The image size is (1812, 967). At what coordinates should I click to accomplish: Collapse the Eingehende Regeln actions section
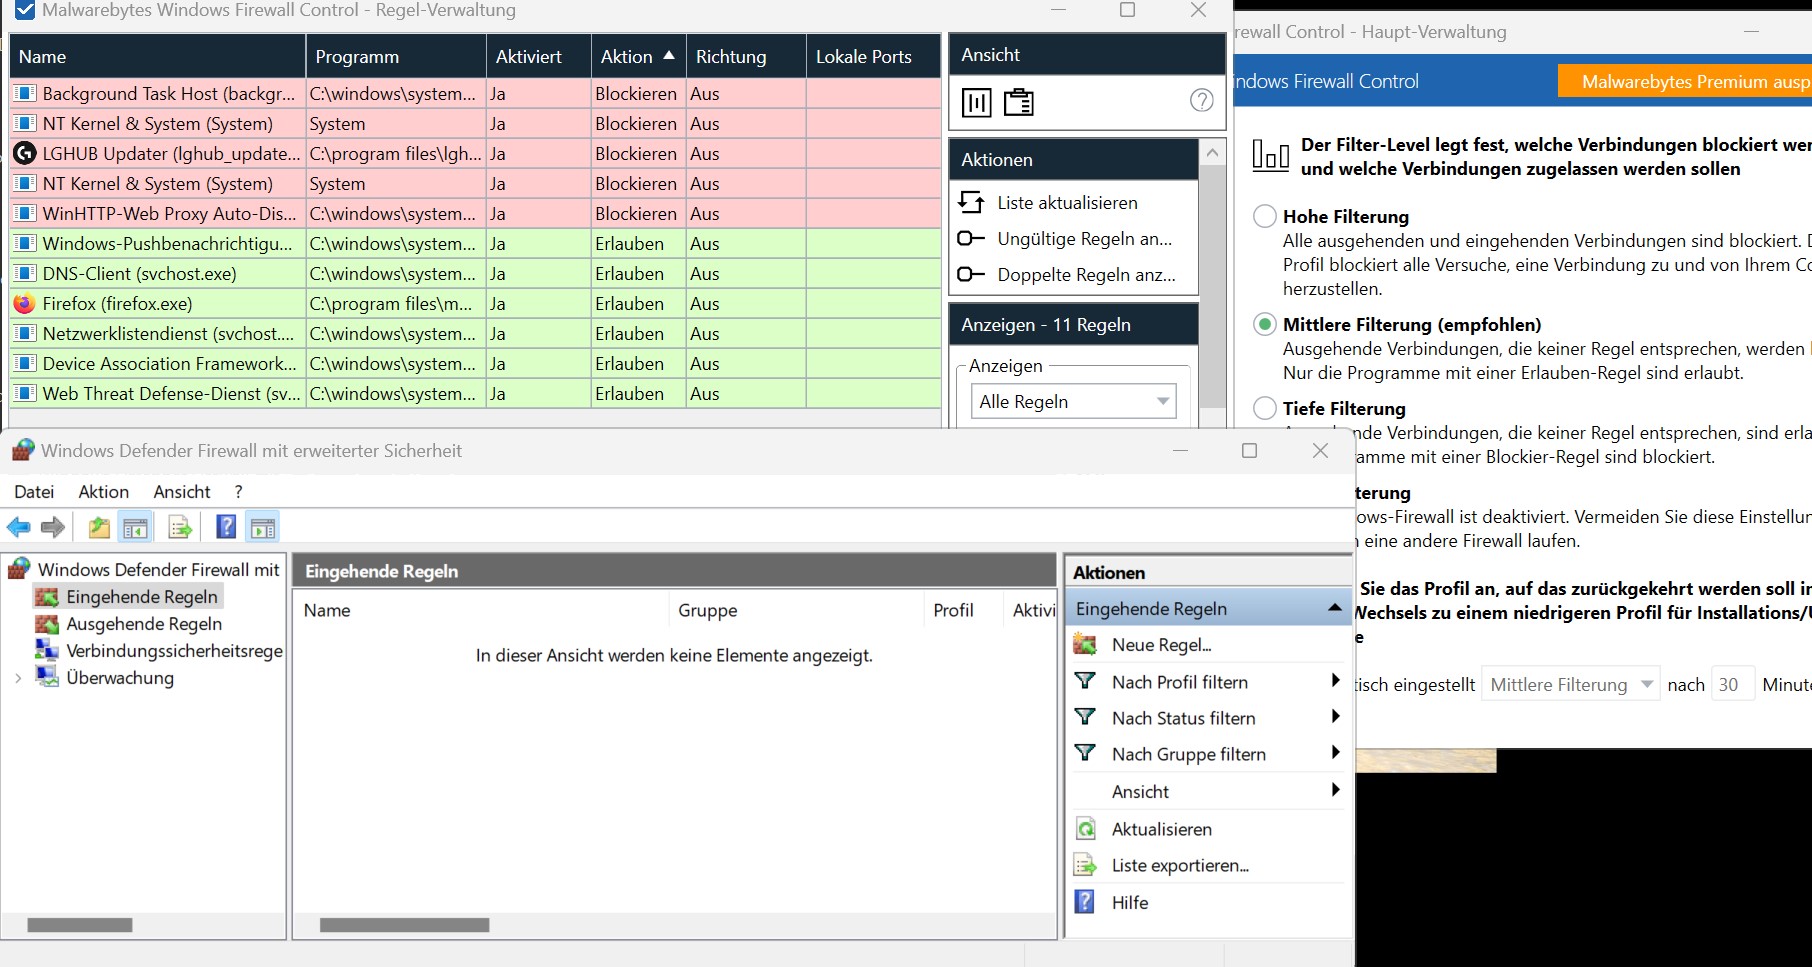(1334, 608)
